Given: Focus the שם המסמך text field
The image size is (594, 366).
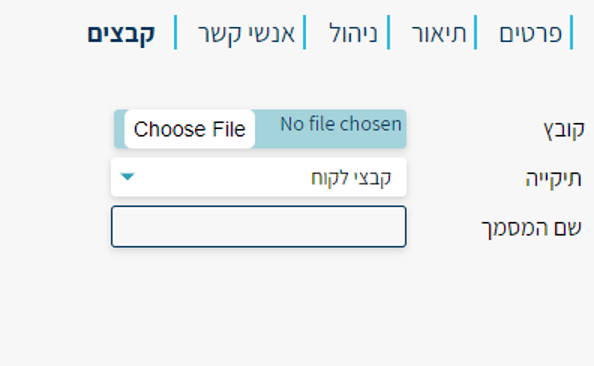Looking at the screenshot, I should (259, 227).
